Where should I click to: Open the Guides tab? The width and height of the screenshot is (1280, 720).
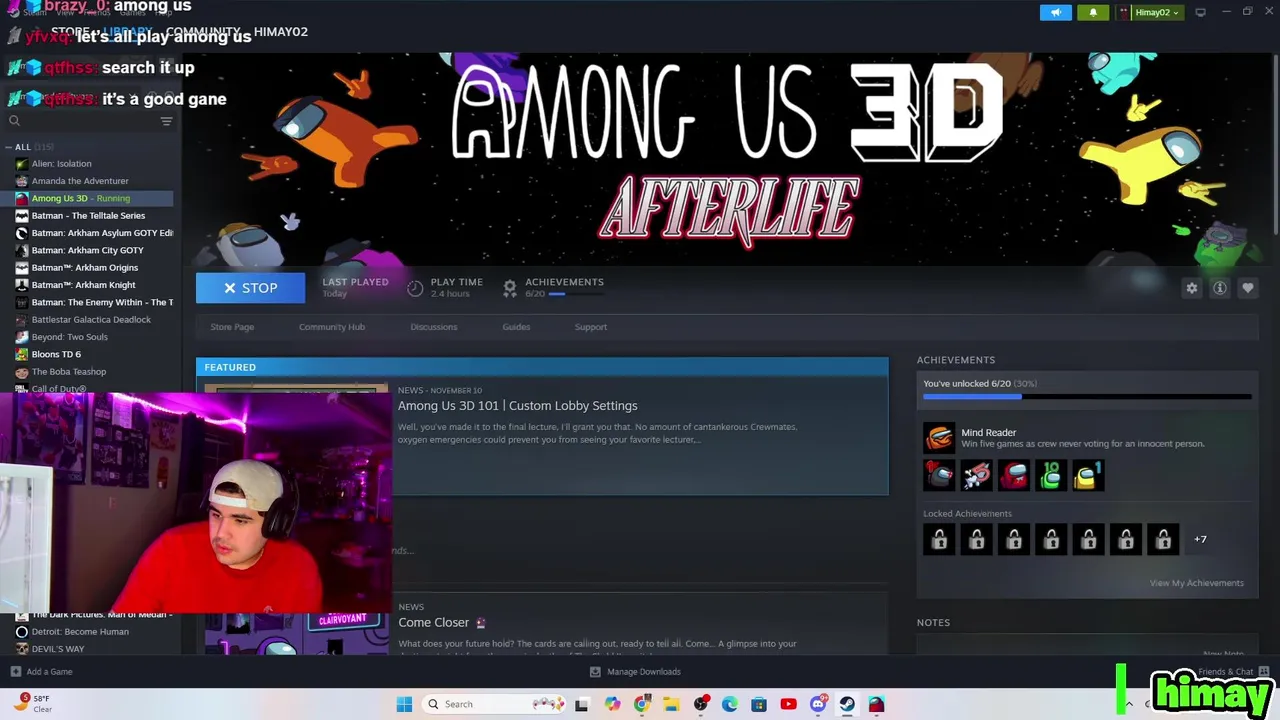coord(516,327)
